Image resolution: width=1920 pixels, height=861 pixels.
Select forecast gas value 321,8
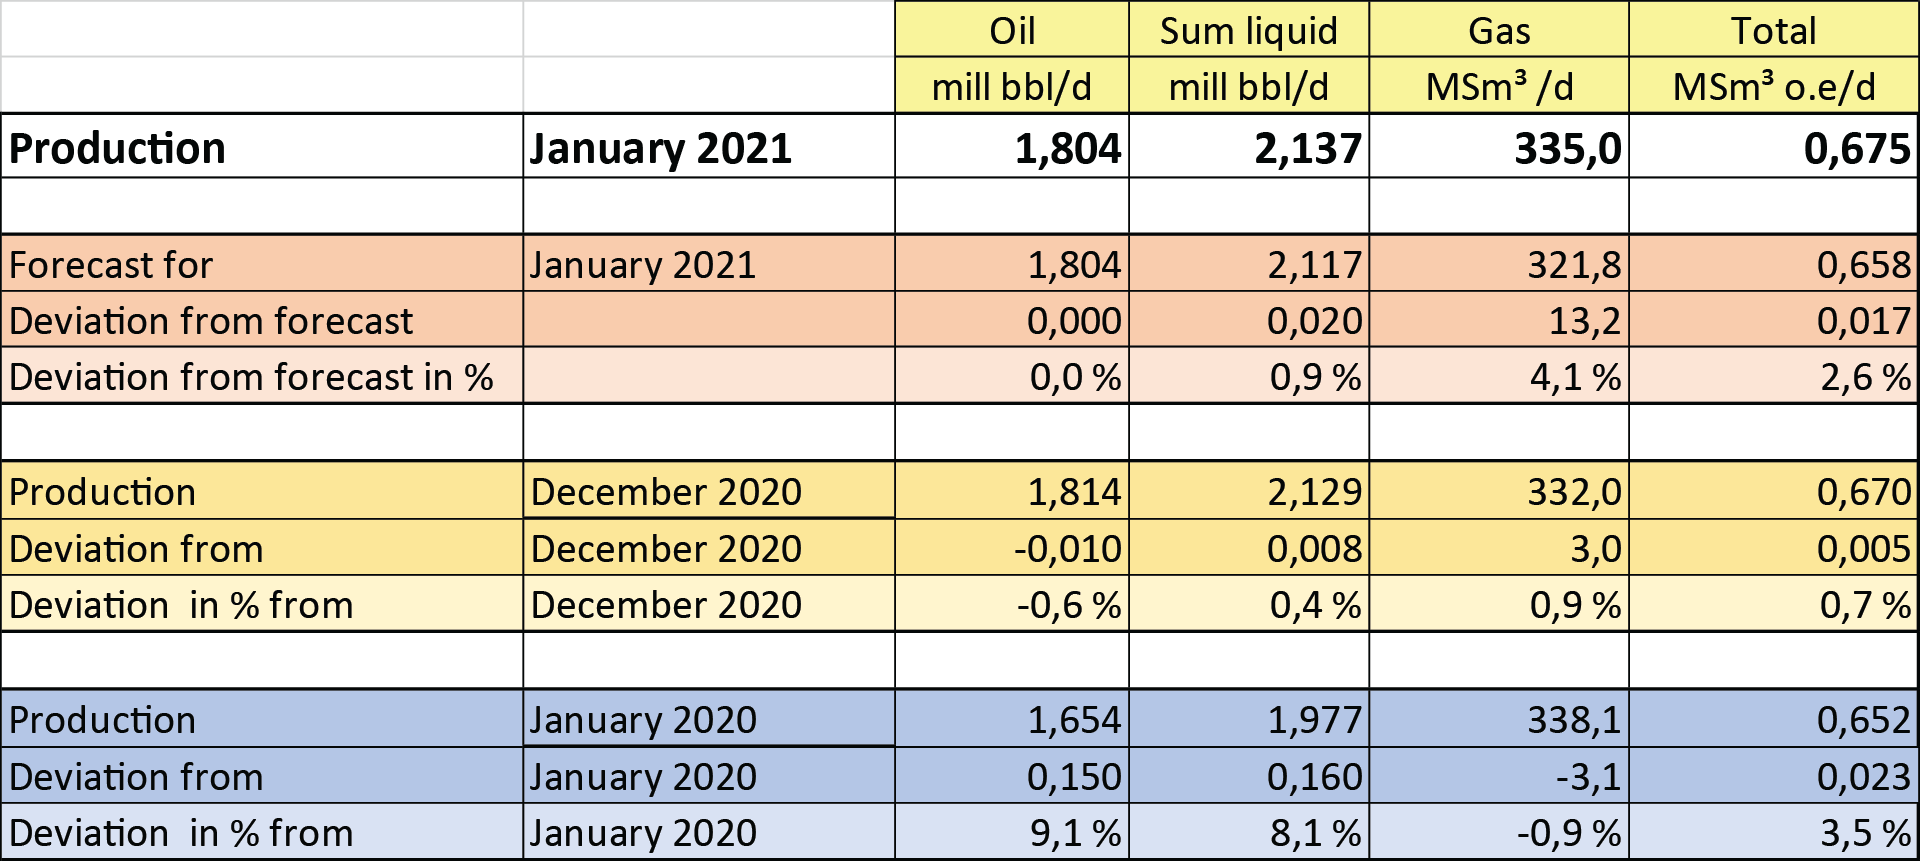click(x=1499, y=264)
